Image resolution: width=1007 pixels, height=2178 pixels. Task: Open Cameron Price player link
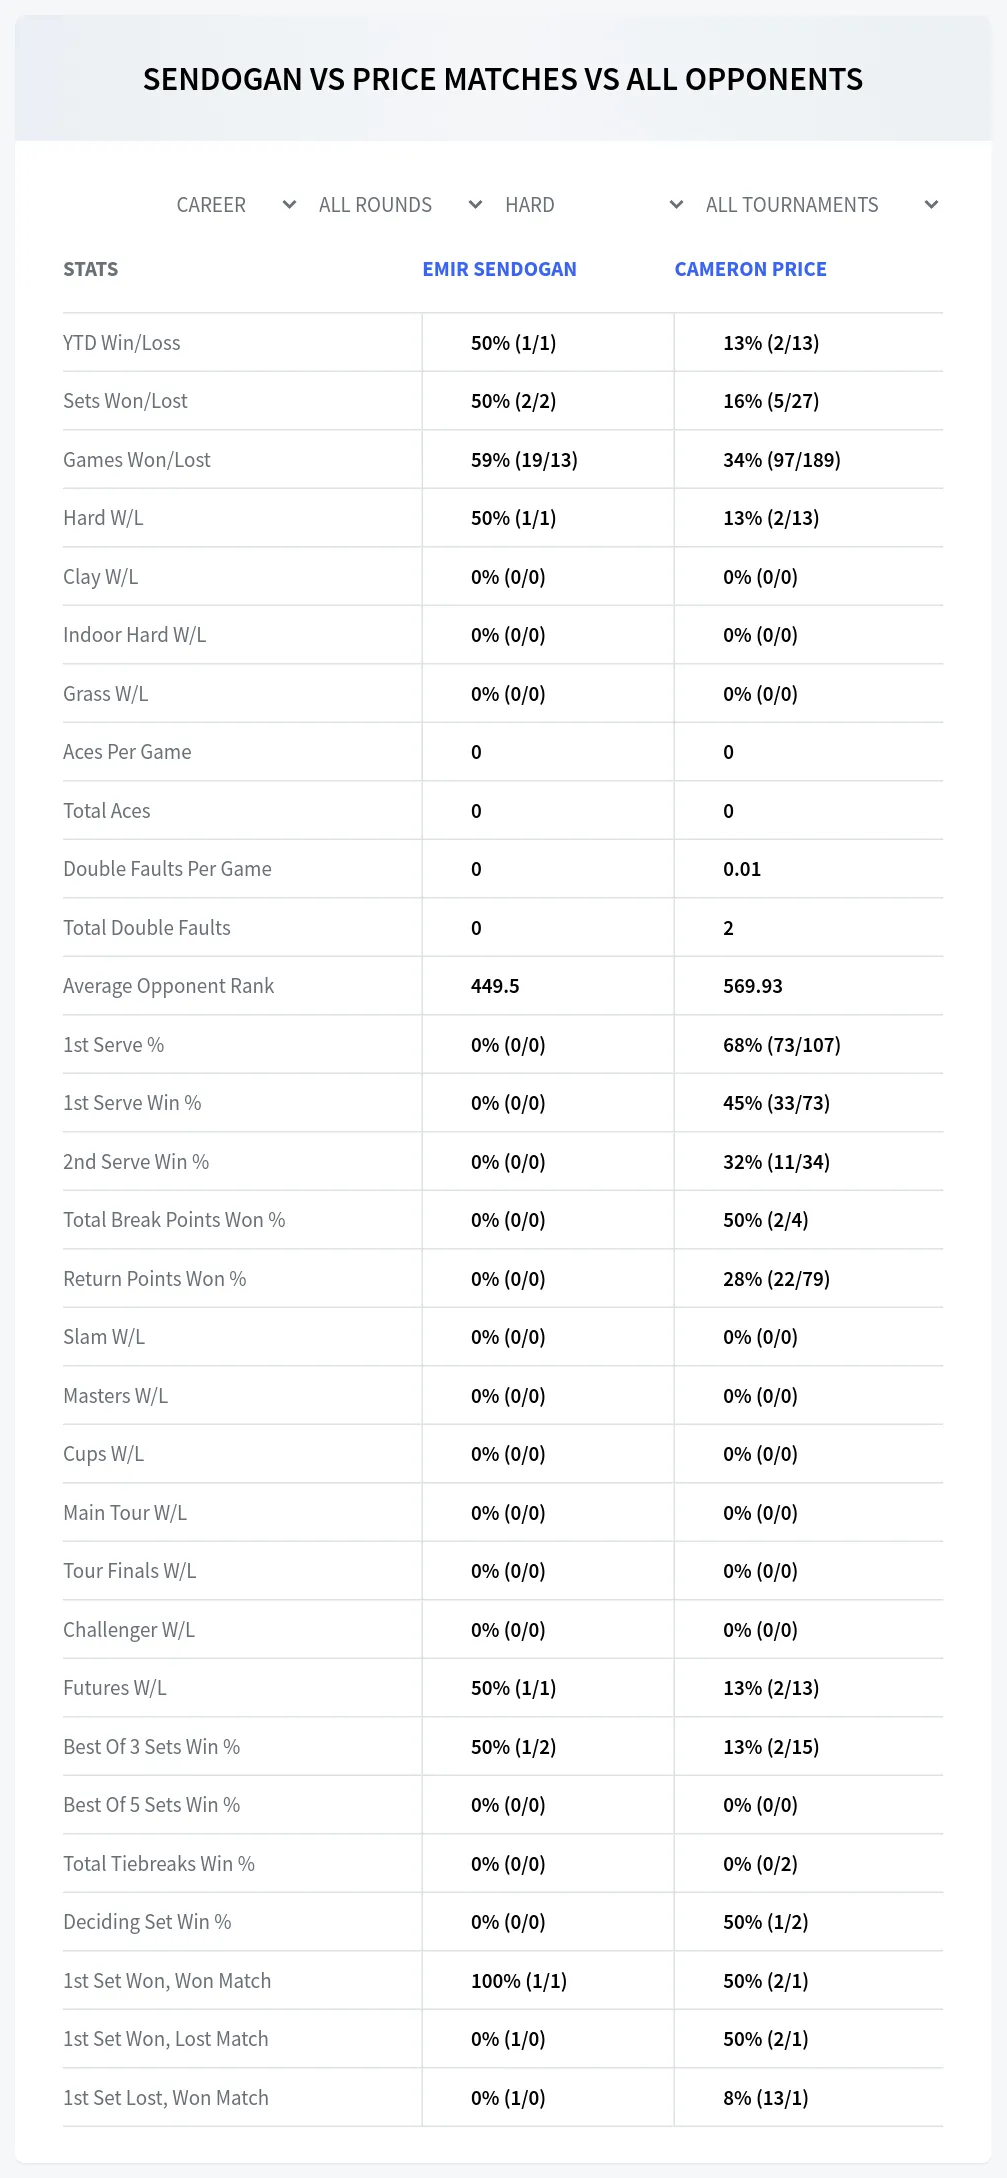coord(750,269)
